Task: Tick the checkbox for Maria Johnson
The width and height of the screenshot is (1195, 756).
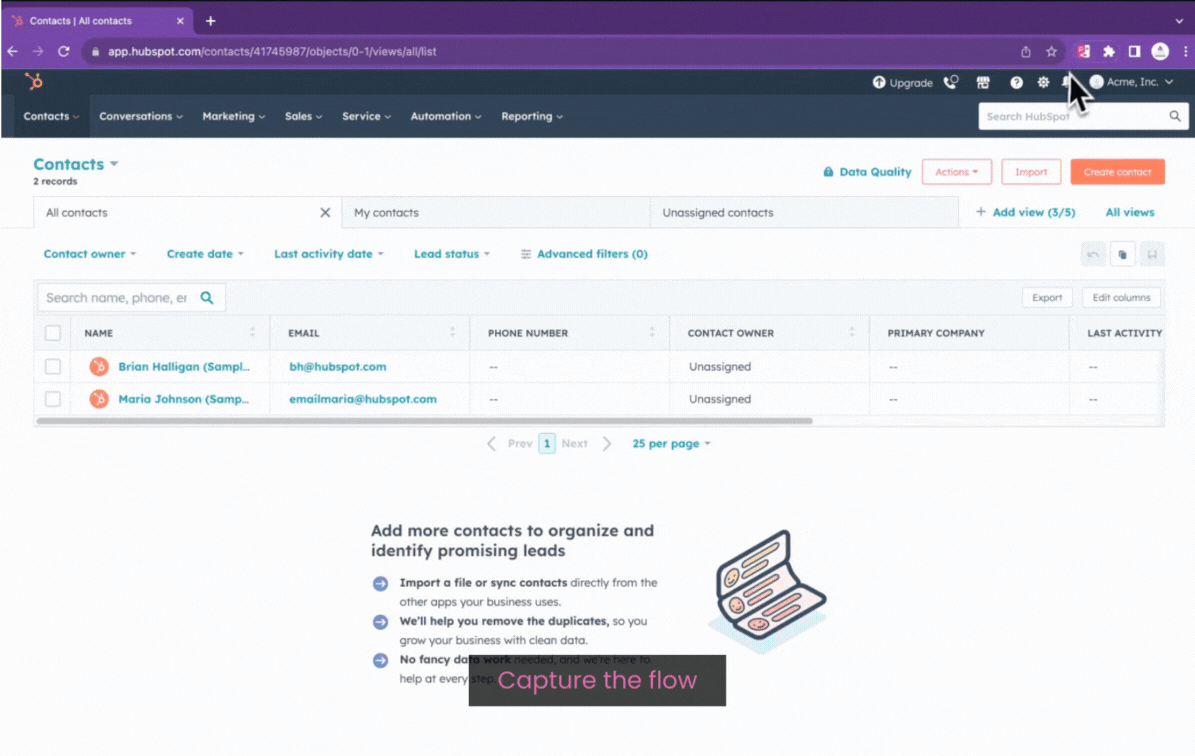Action: click(53, 399)
